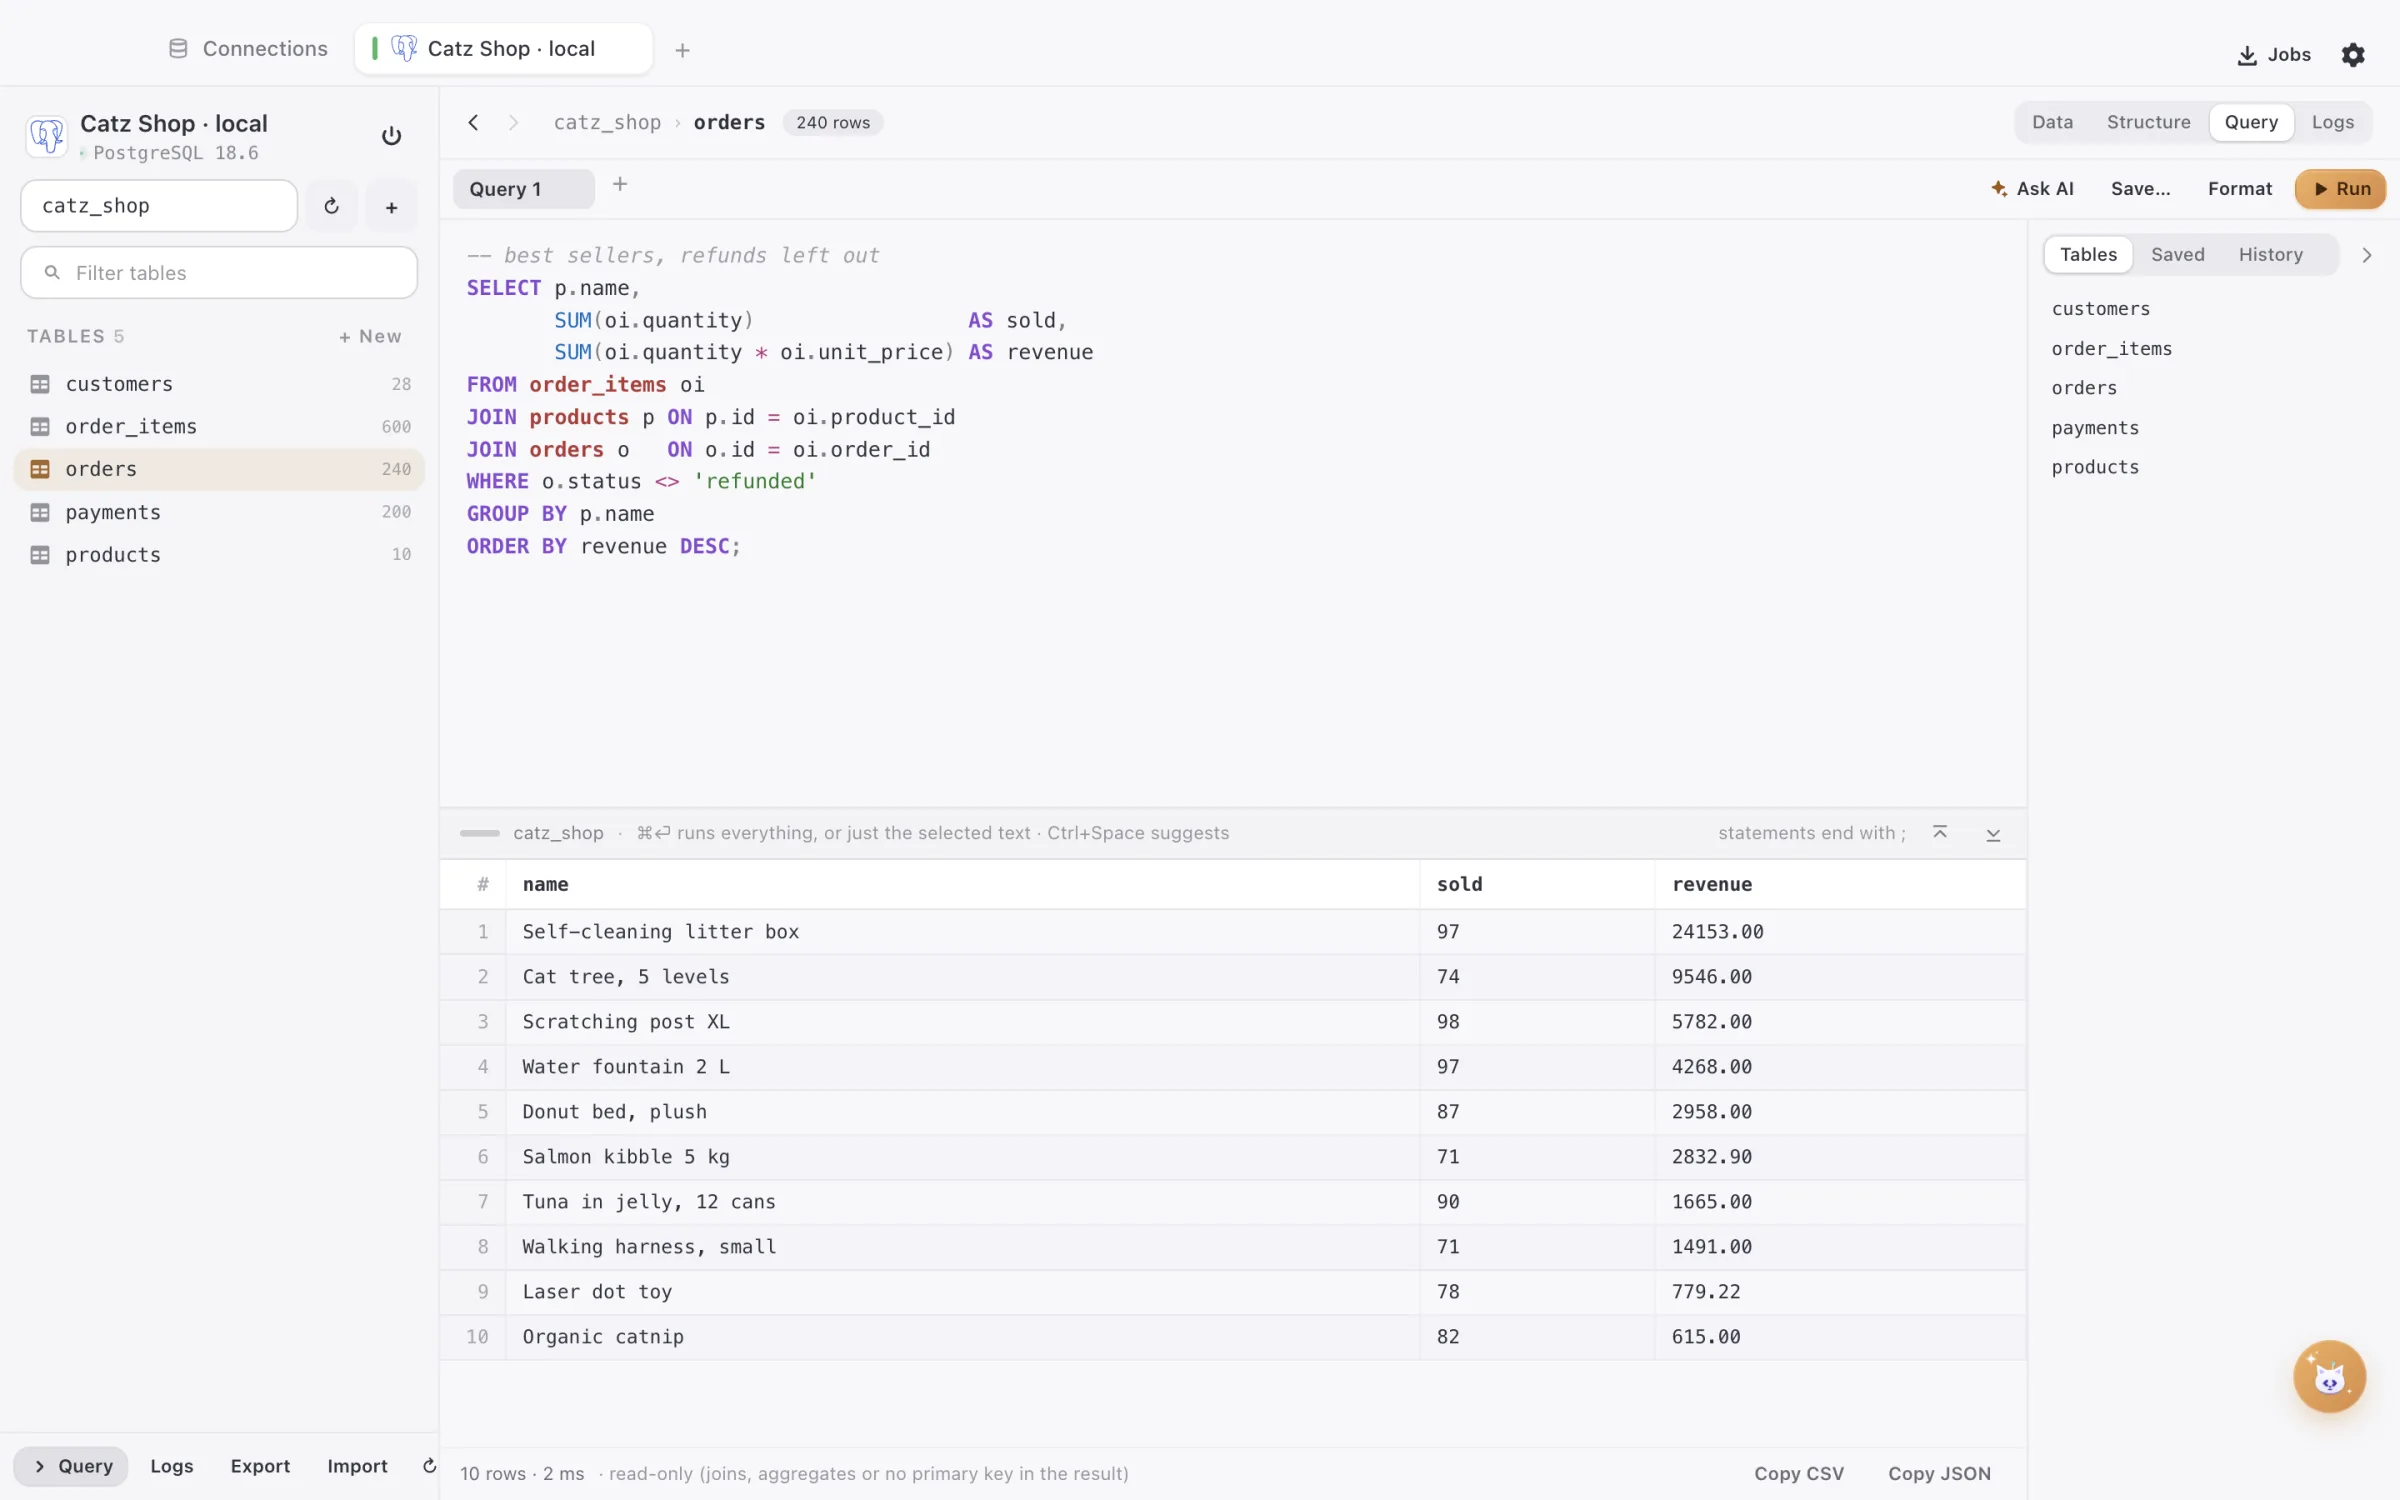Copy results as JSON
This screenshot has width=2400, height=1500.
pyautogui.click(x=1939, y=1473)
